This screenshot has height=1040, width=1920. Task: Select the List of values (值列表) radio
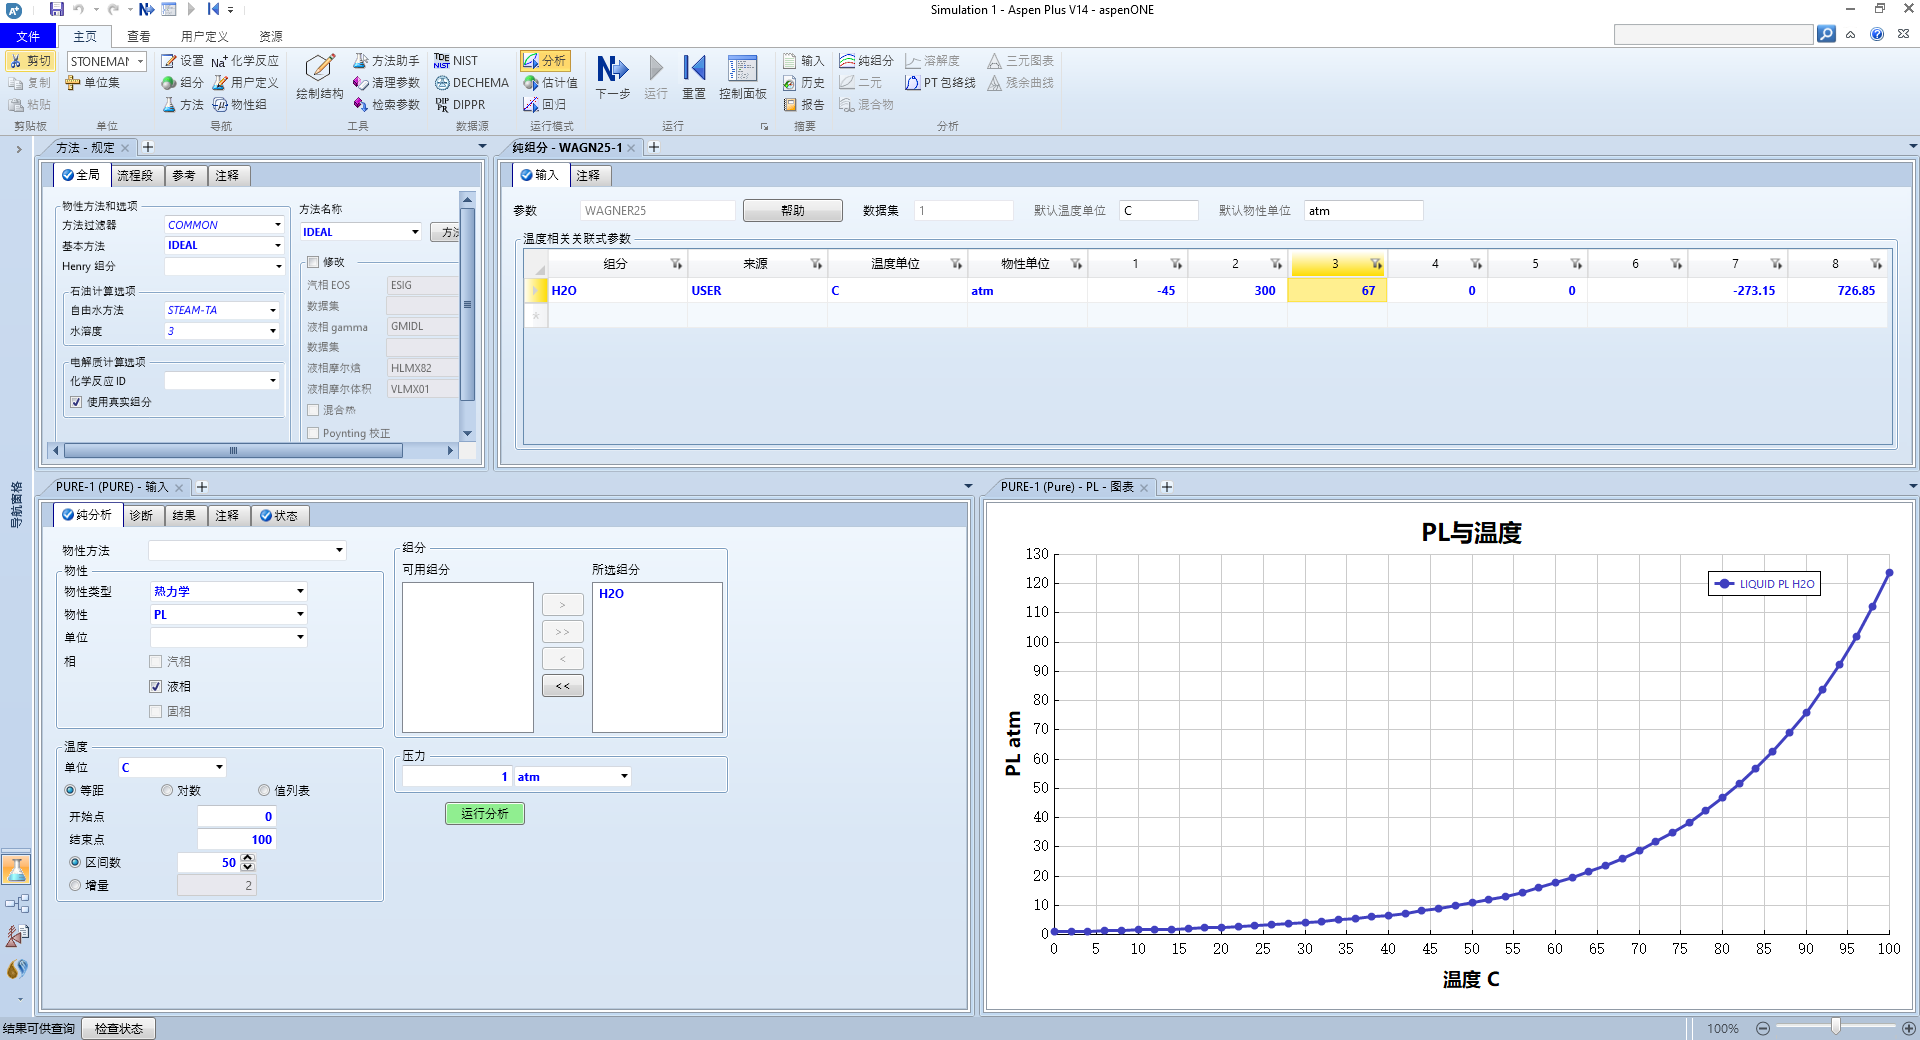(264, 790)
